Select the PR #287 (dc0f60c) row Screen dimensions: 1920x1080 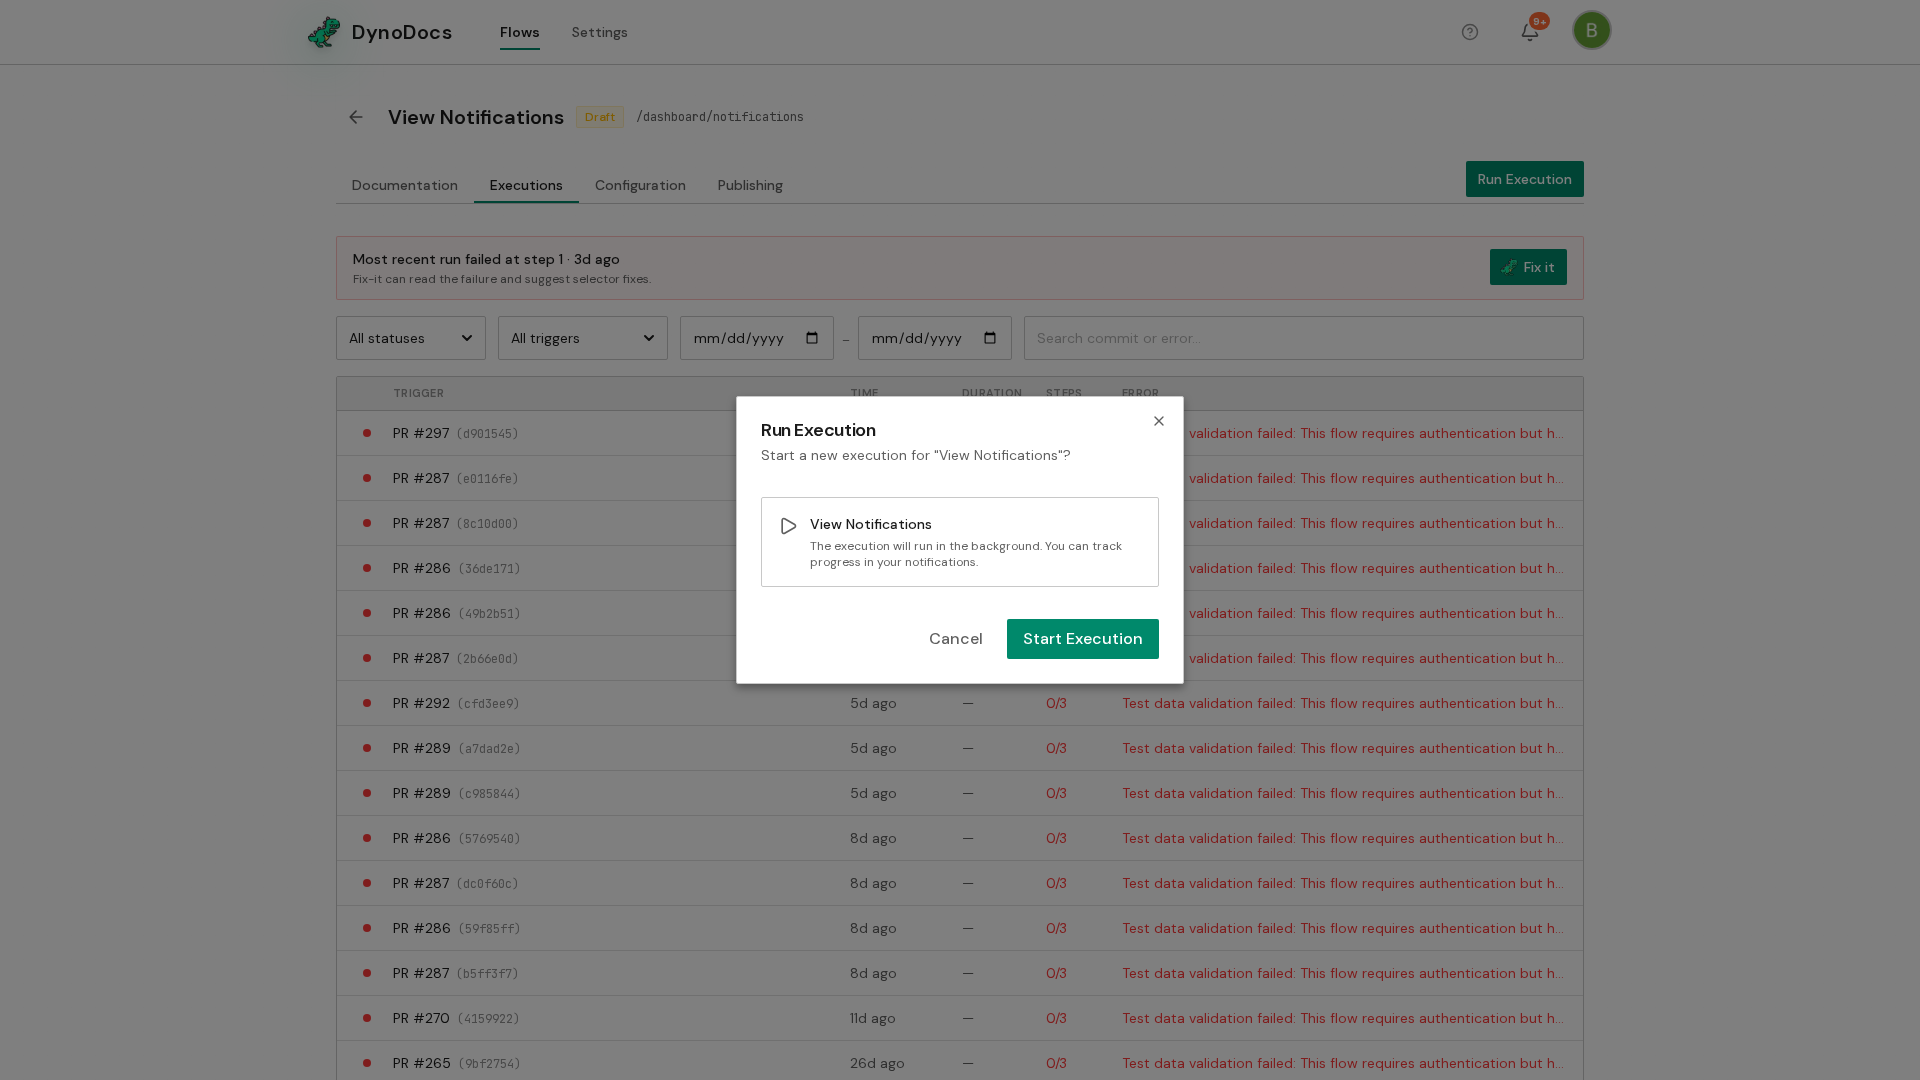tap(960, 883)
